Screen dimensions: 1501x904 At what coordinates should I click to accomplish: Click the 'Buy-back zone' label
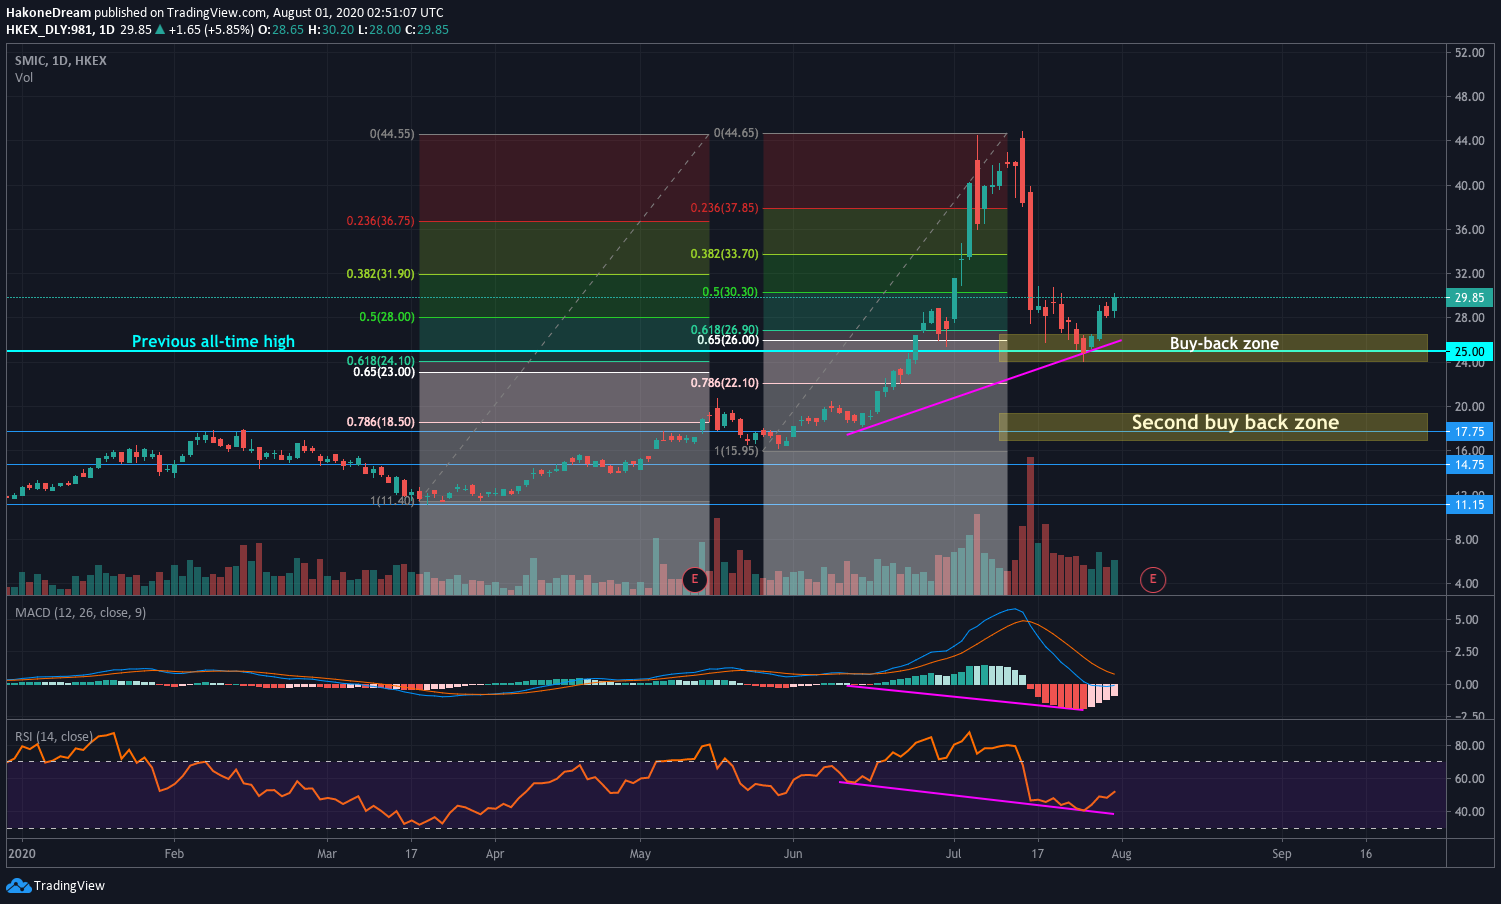[x=1224, y=343]
